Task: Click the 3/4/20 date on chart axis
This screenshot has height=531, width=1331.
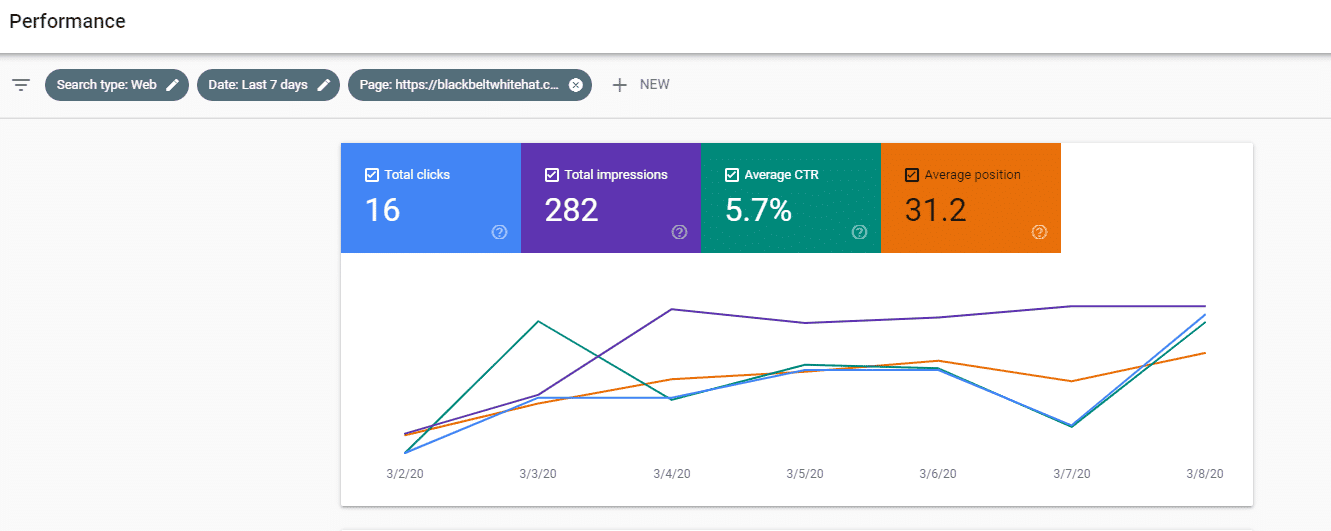Action: pyautogui.click(x=672, y=474)
